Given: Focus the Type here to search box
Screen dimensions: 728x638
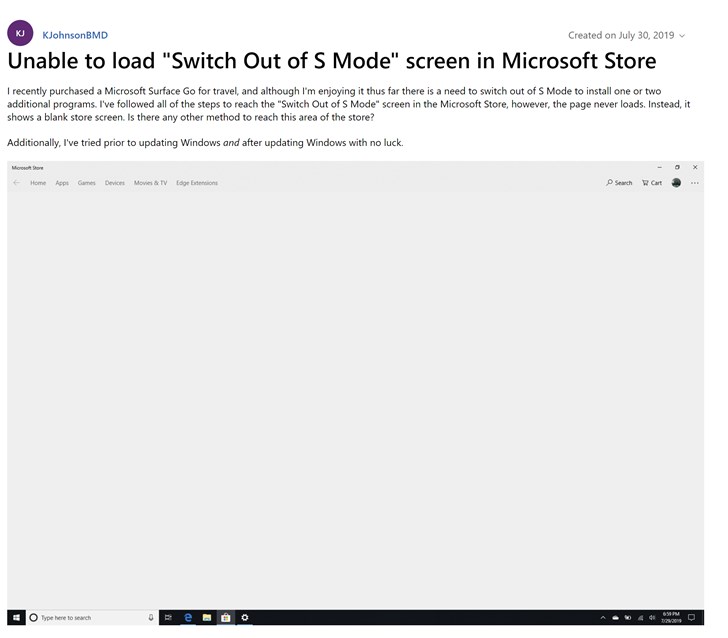Looking at the screenshot, I should [x=92, y=618].
